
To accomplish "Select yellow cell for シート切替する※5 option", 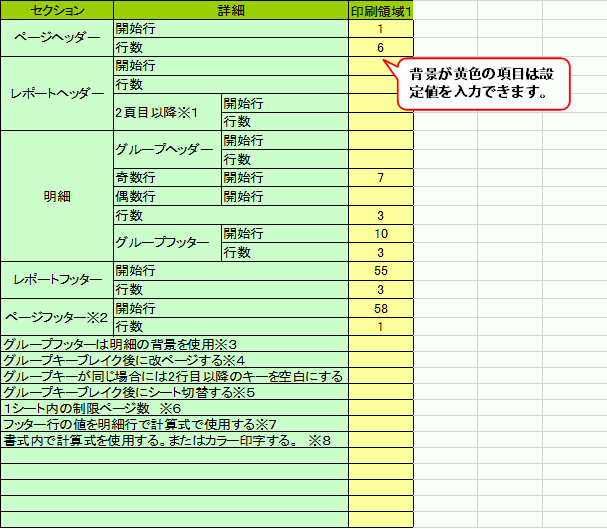I will [381, 392].
